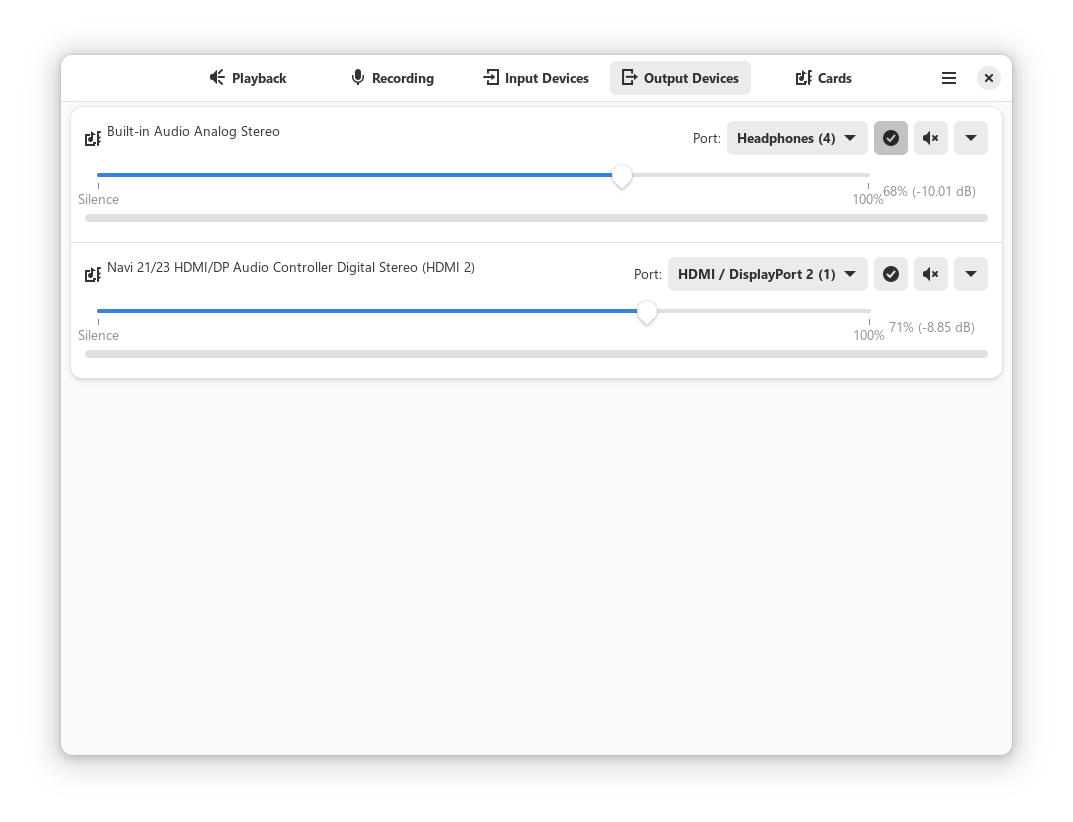
Task: Mute the Navi HDMI/DP audio output
Action: [x=931, y=274]
